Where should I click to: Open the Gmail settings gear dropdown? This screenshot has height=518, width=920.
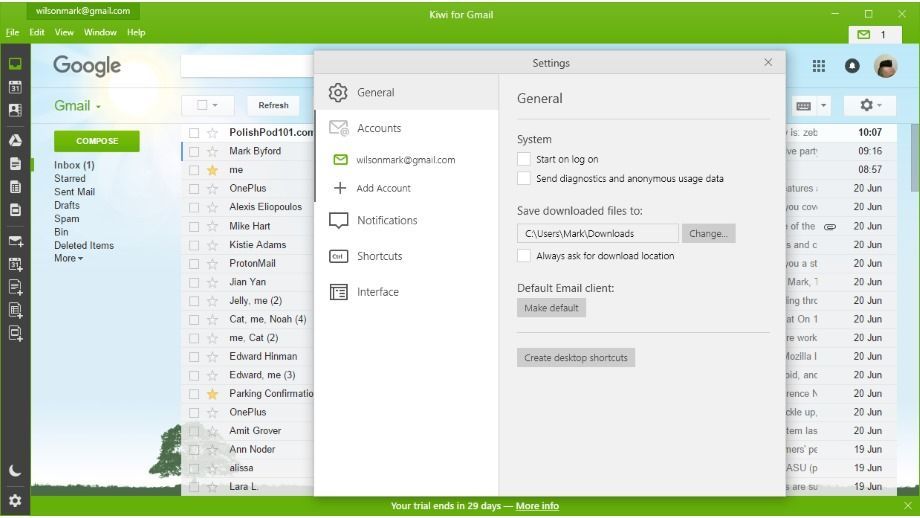pyautogui.click(x=870, y=105)
